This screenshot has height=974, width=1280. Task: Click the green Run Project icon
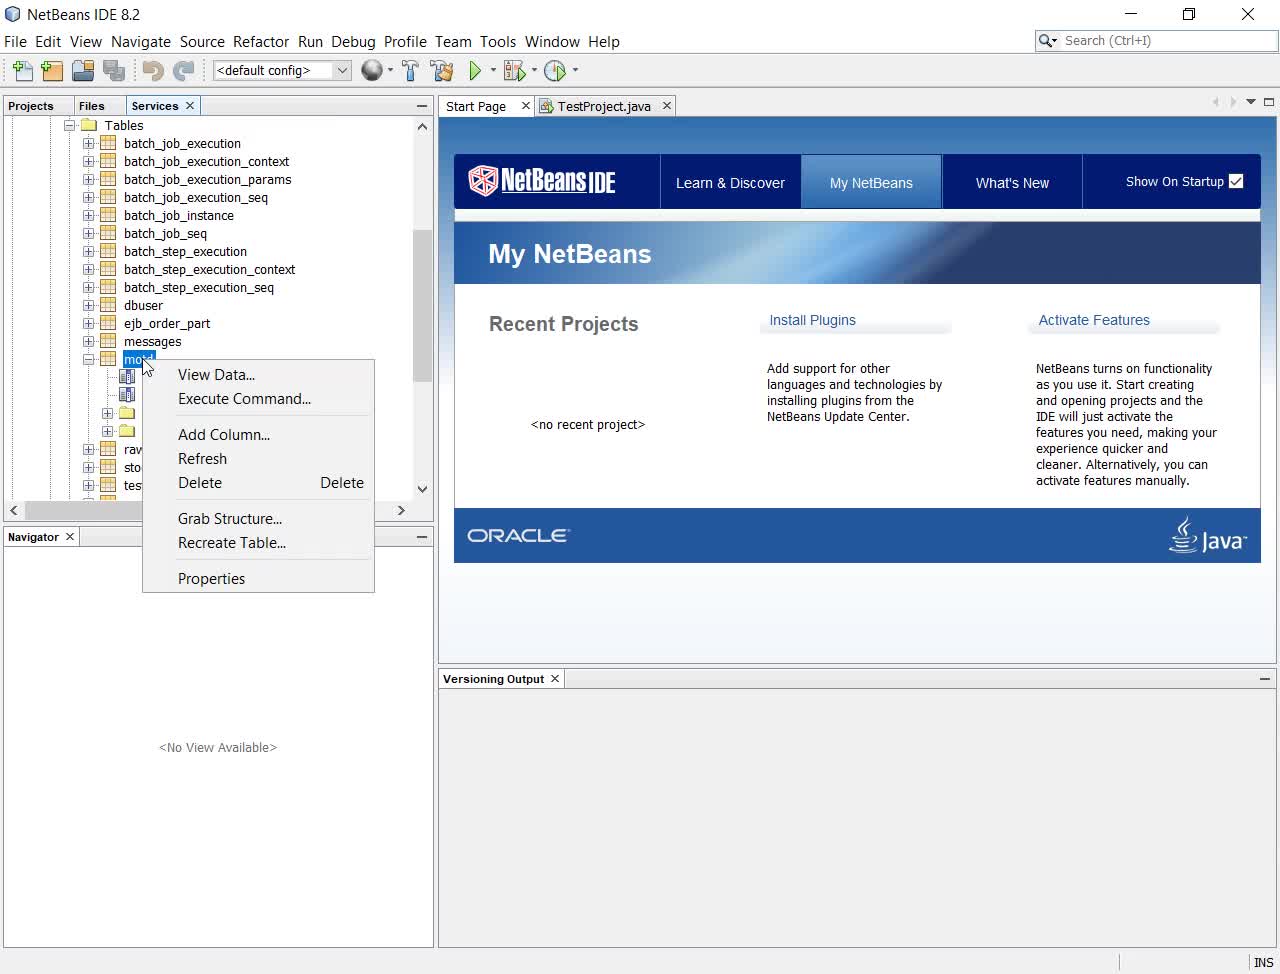pos(476,70)
